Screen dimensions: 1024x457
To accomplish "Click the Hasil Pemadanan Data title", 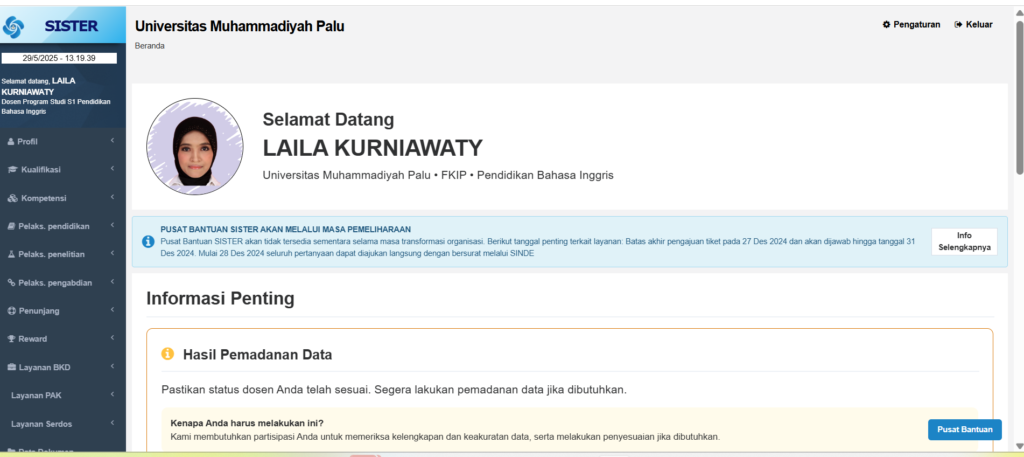I will 257,355.
